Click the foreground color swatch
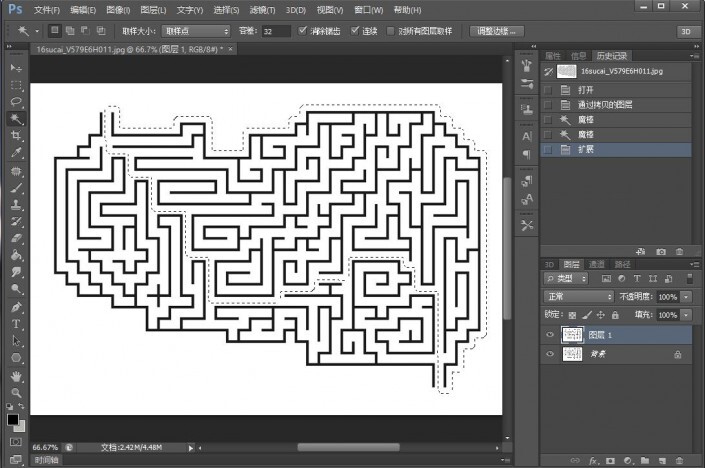 13,421
